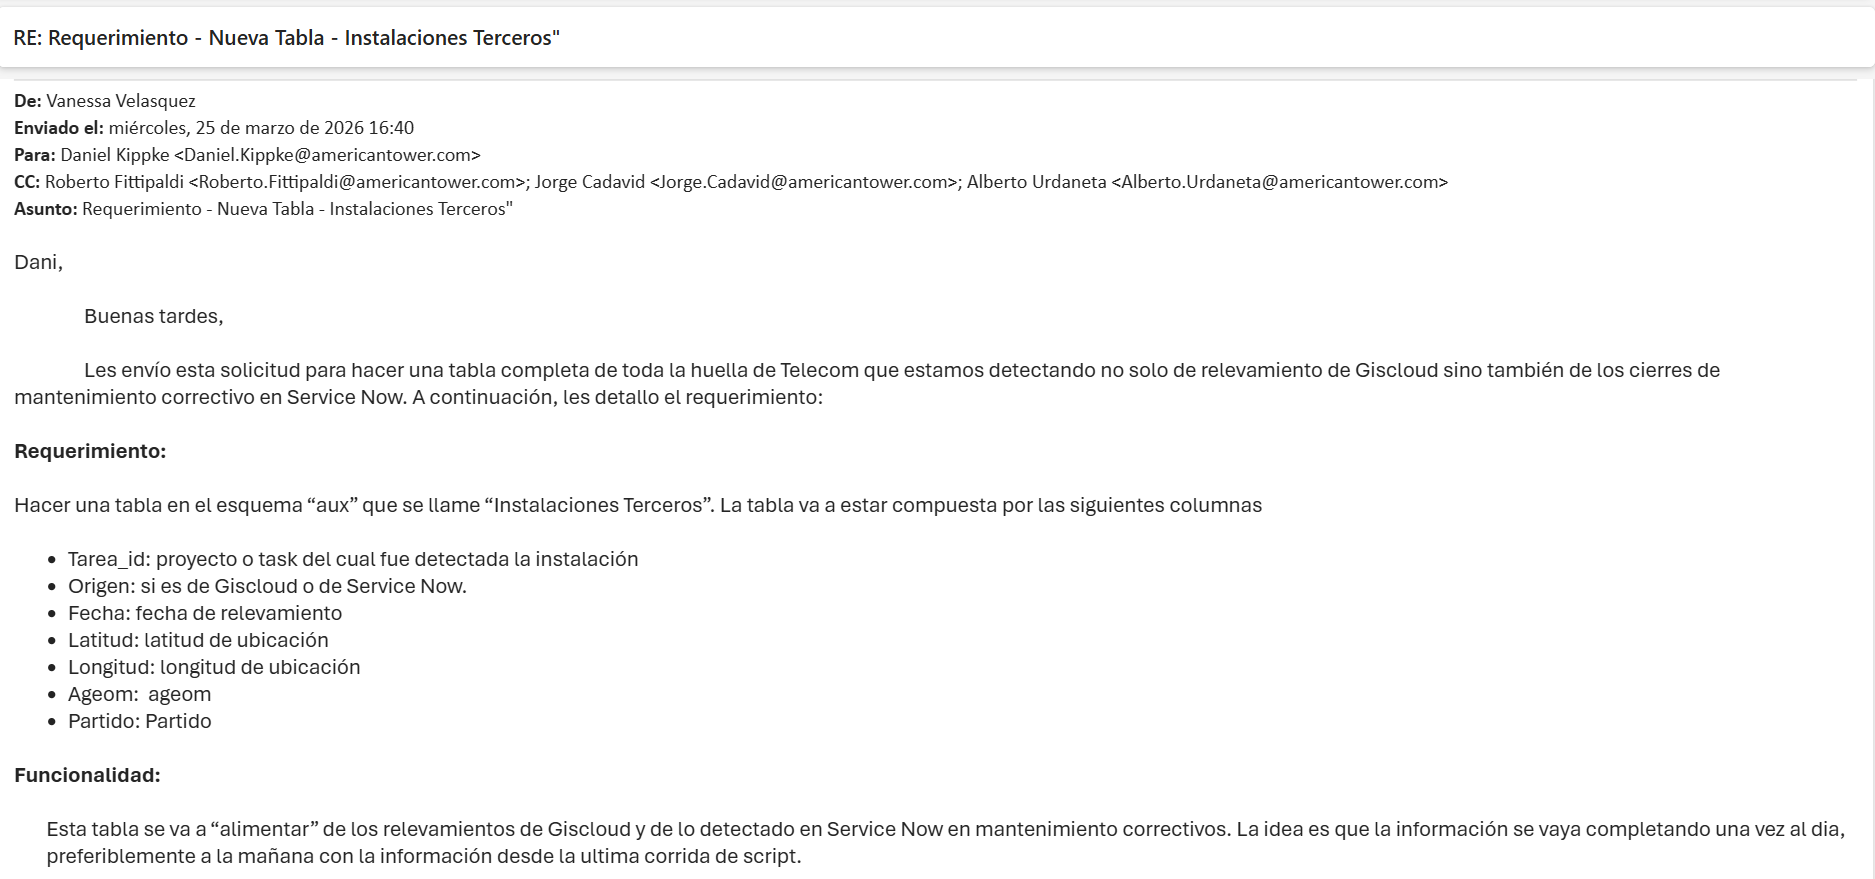Click the email subject title at the top

(286, 38)
